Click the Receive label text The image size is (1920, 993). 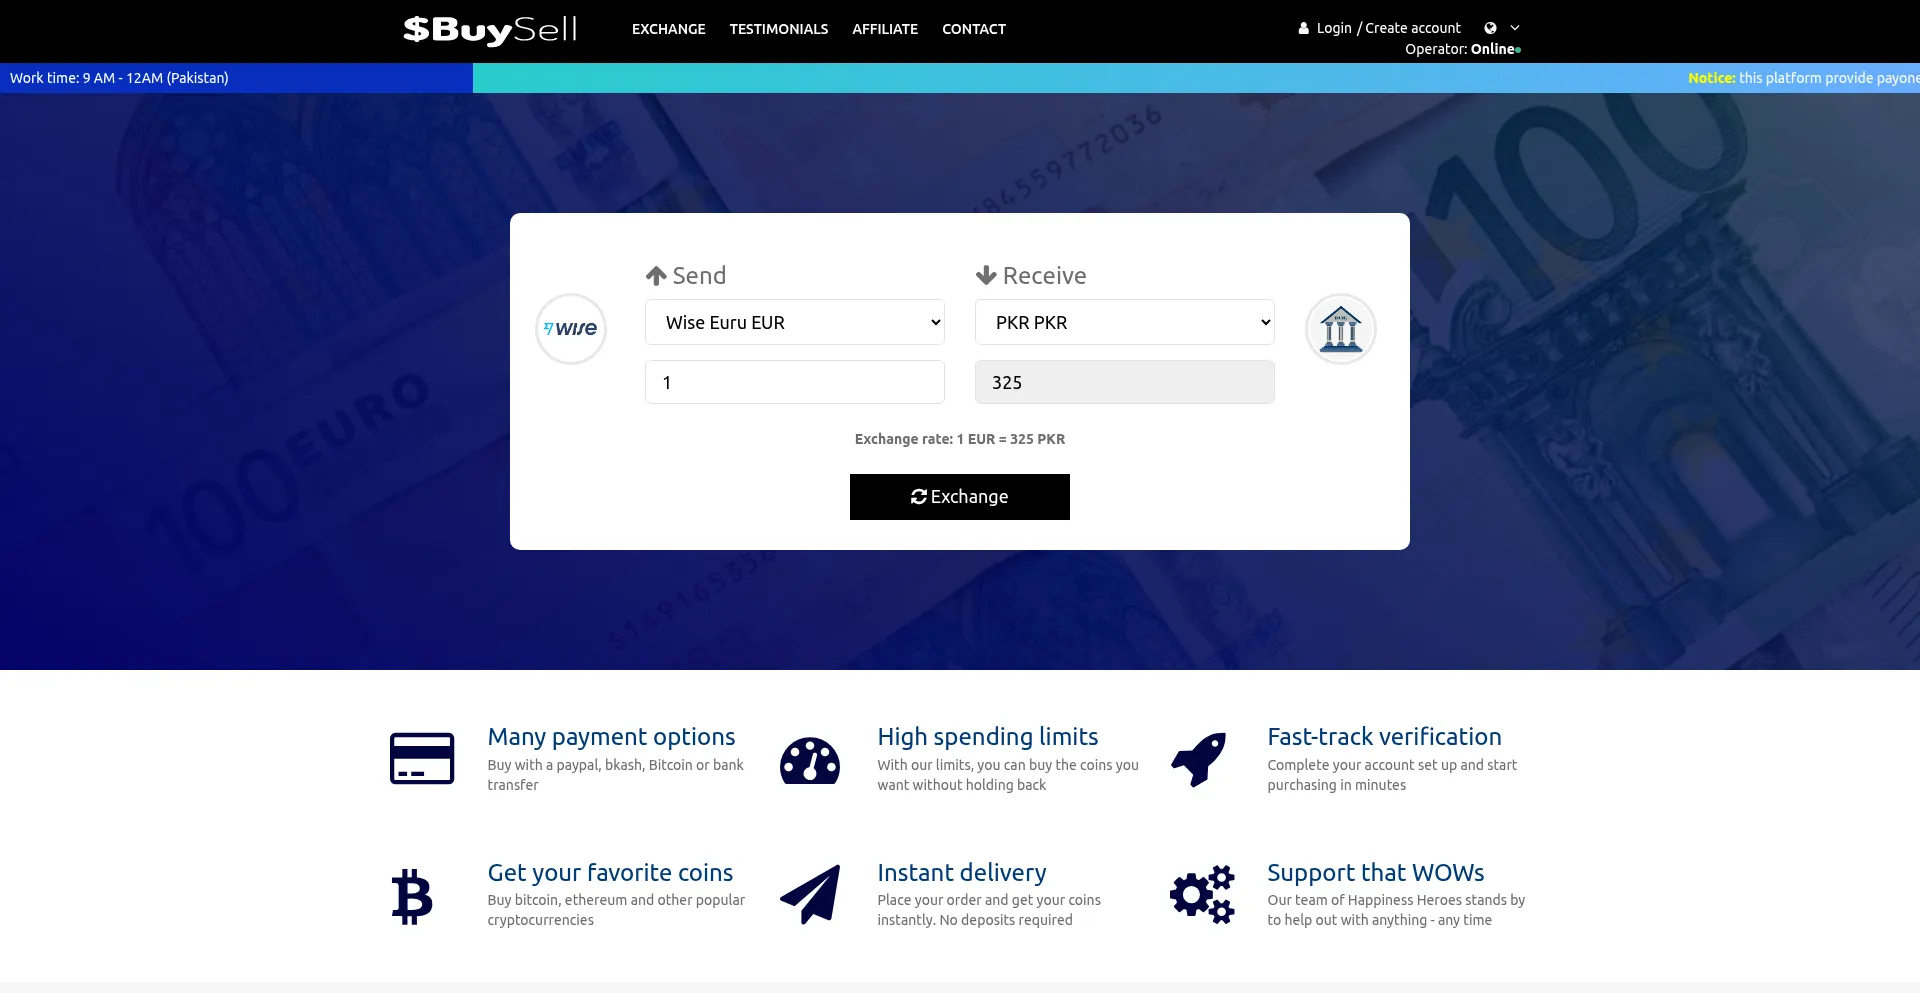click(1044, 276)
